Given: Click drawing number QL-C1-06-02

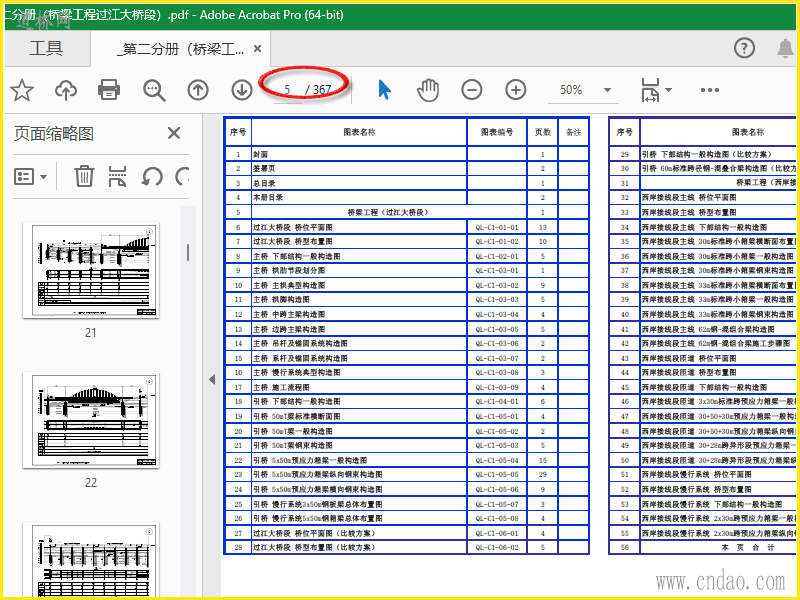Looking at the screenshot, I should tap(496, 547).
